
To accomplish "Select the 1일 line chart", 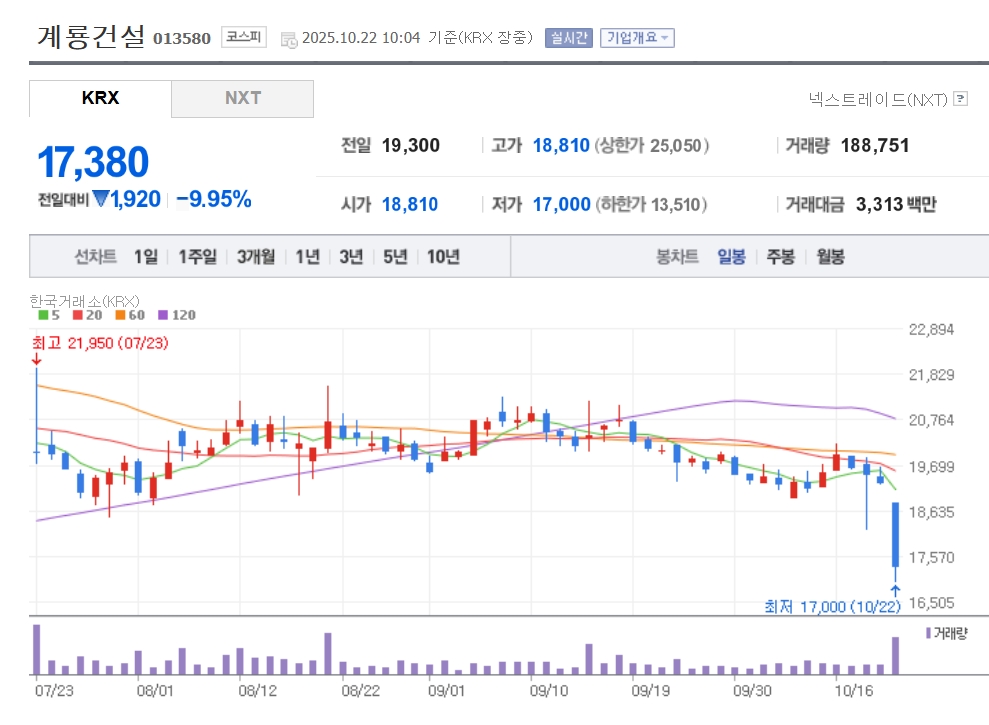I will click(x=146, y=257).
